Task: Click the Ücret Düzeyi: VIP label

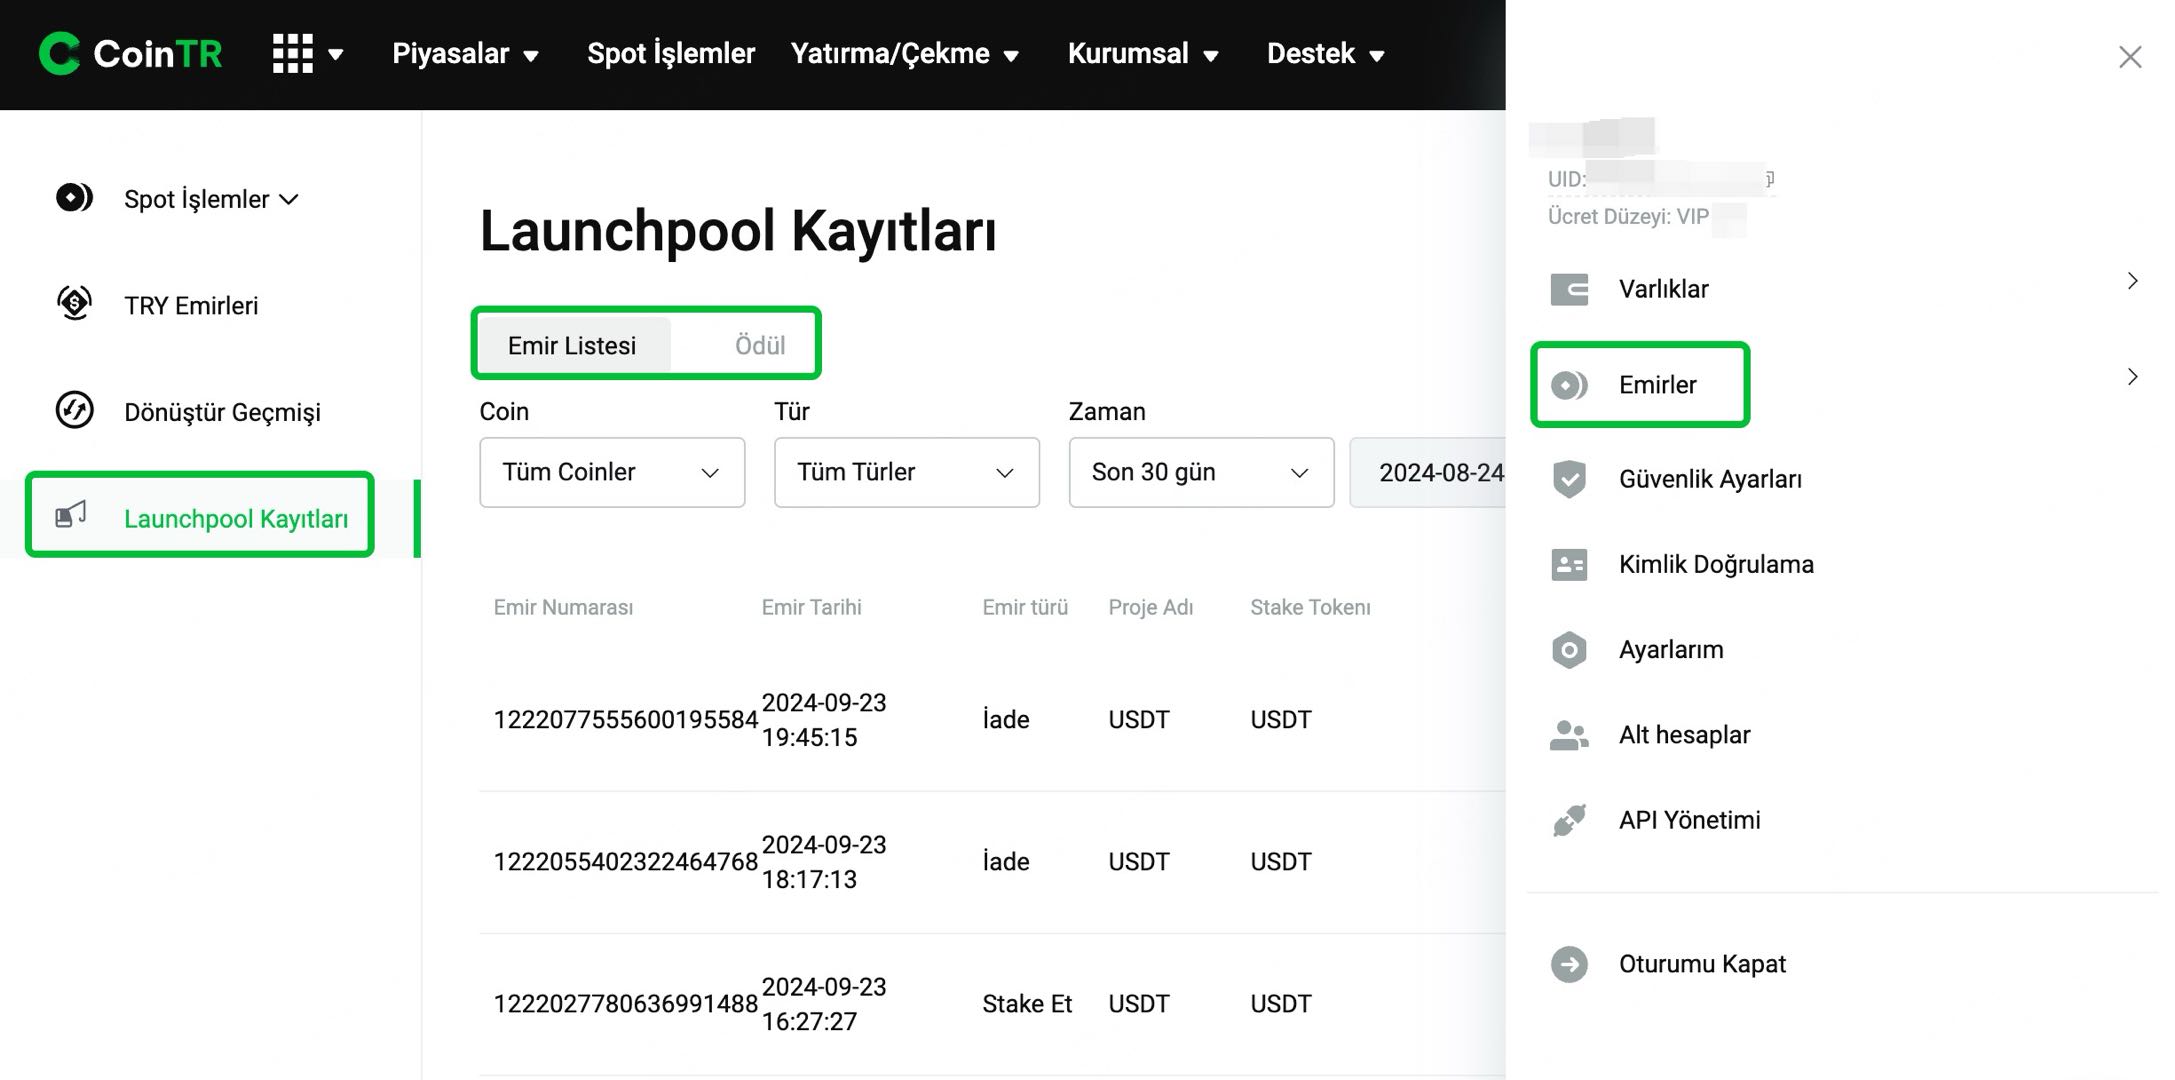Action: (1628, 217)
